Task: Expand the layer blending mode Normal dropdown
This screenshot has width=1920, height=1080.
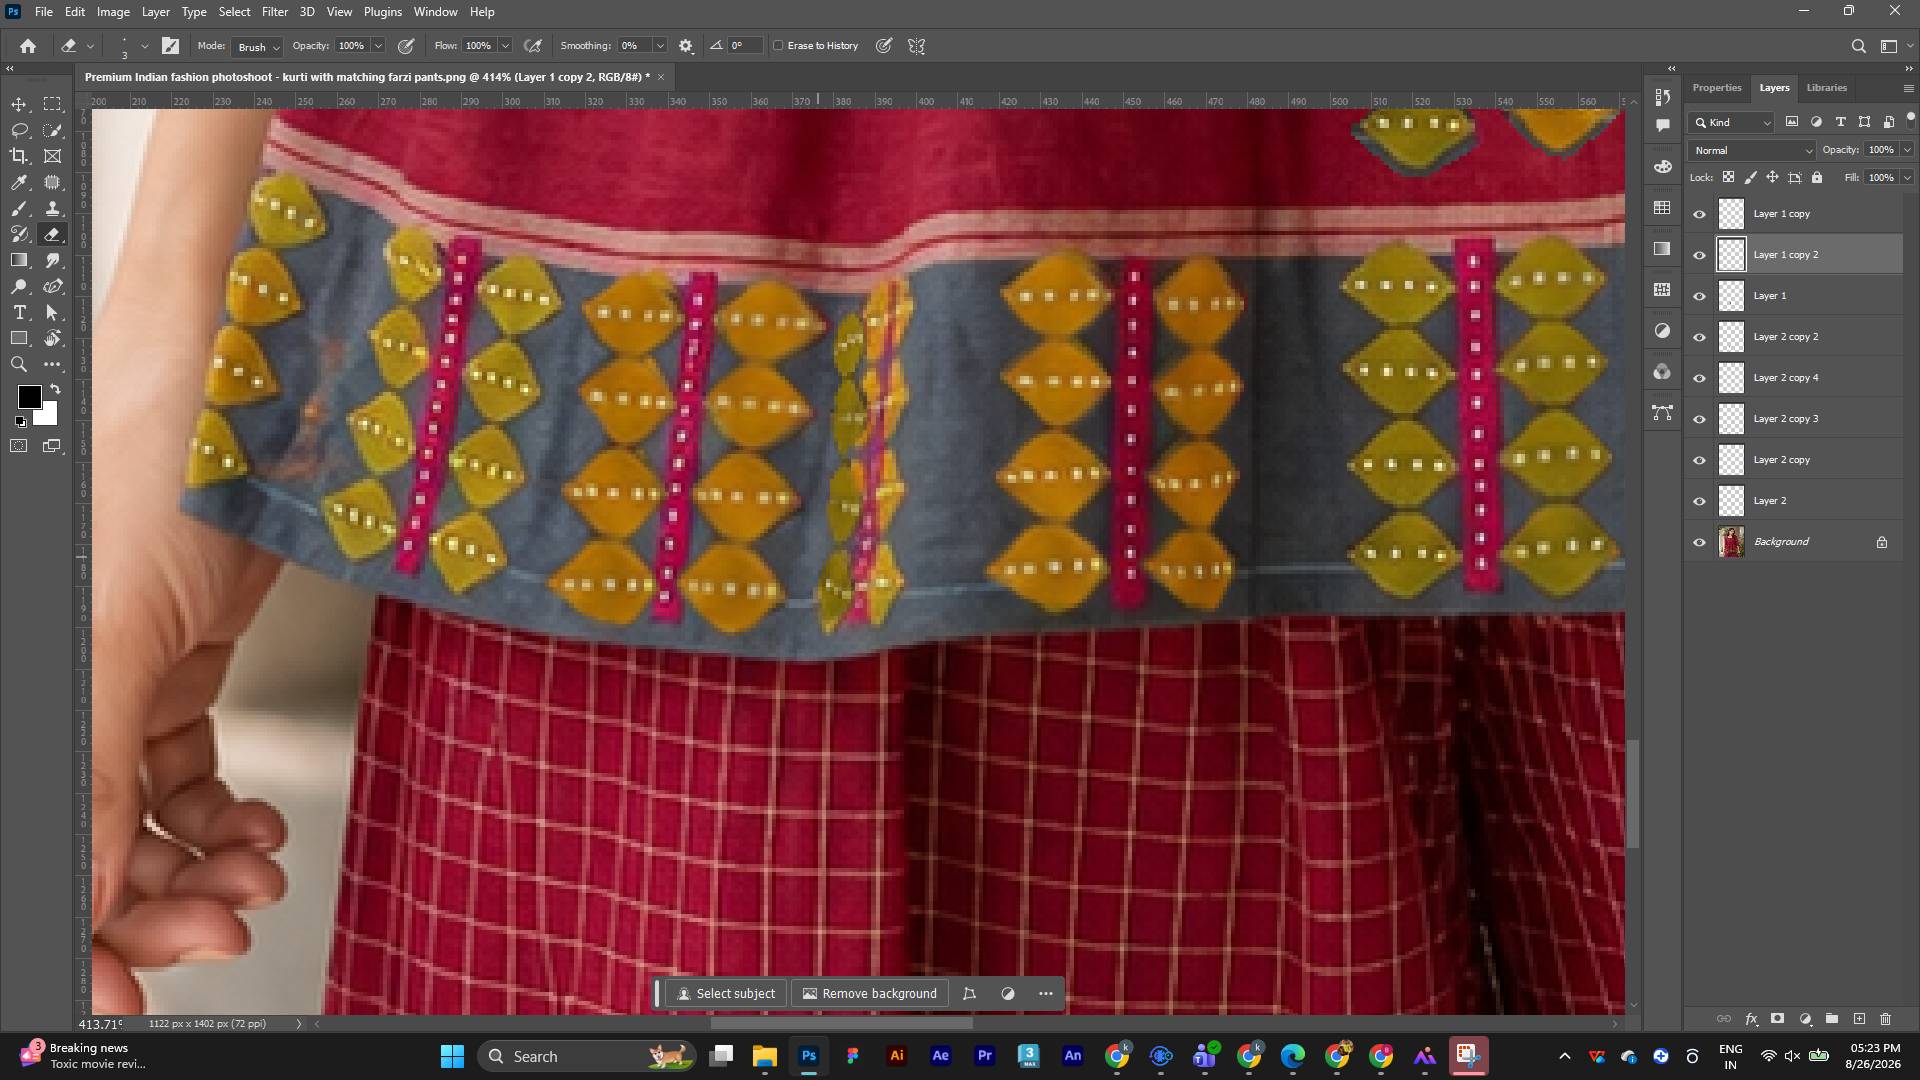Action: point(1751,151)
